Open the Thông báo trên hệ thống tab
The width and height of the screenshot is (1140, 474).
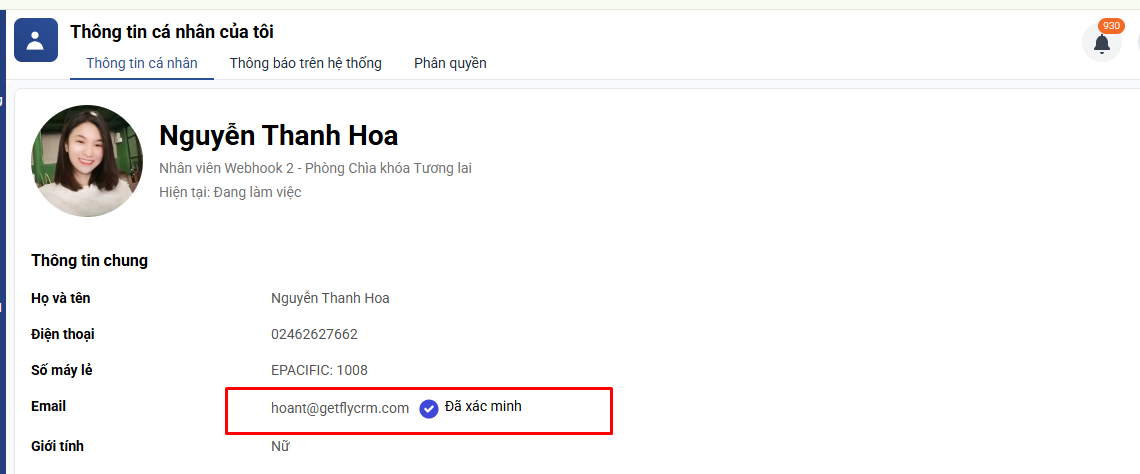click(305, 63)
